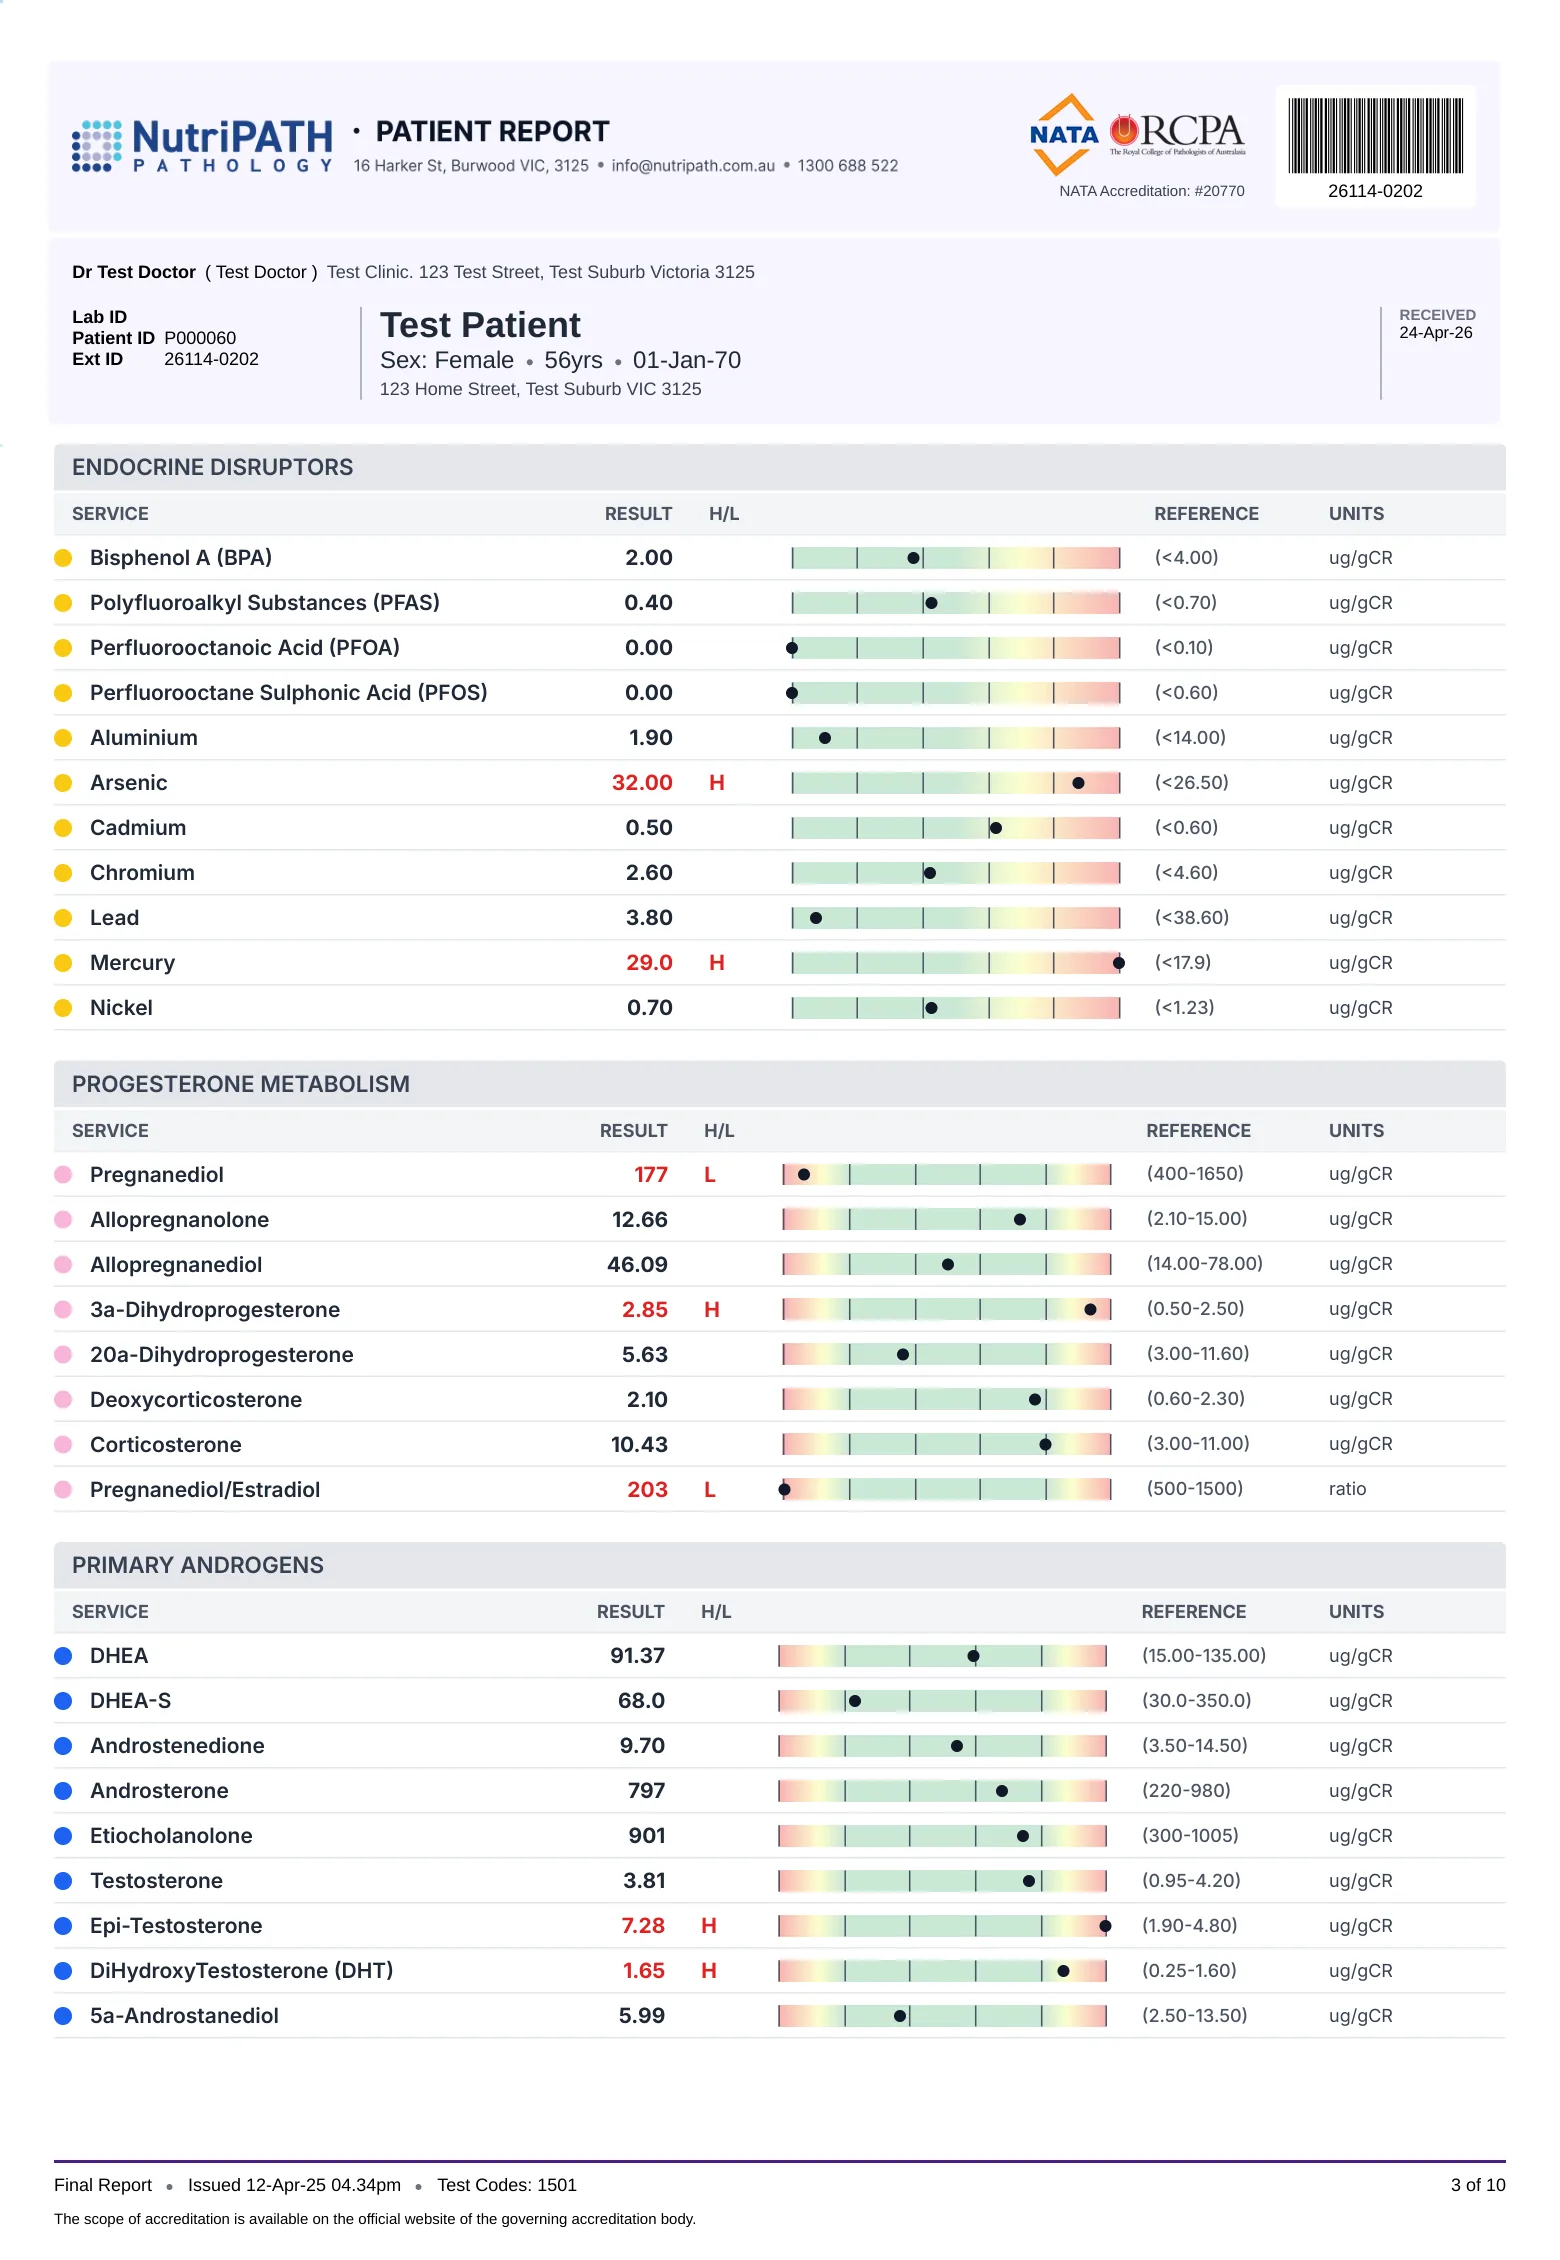Click the yellow dot beside Cadmium

63,828
